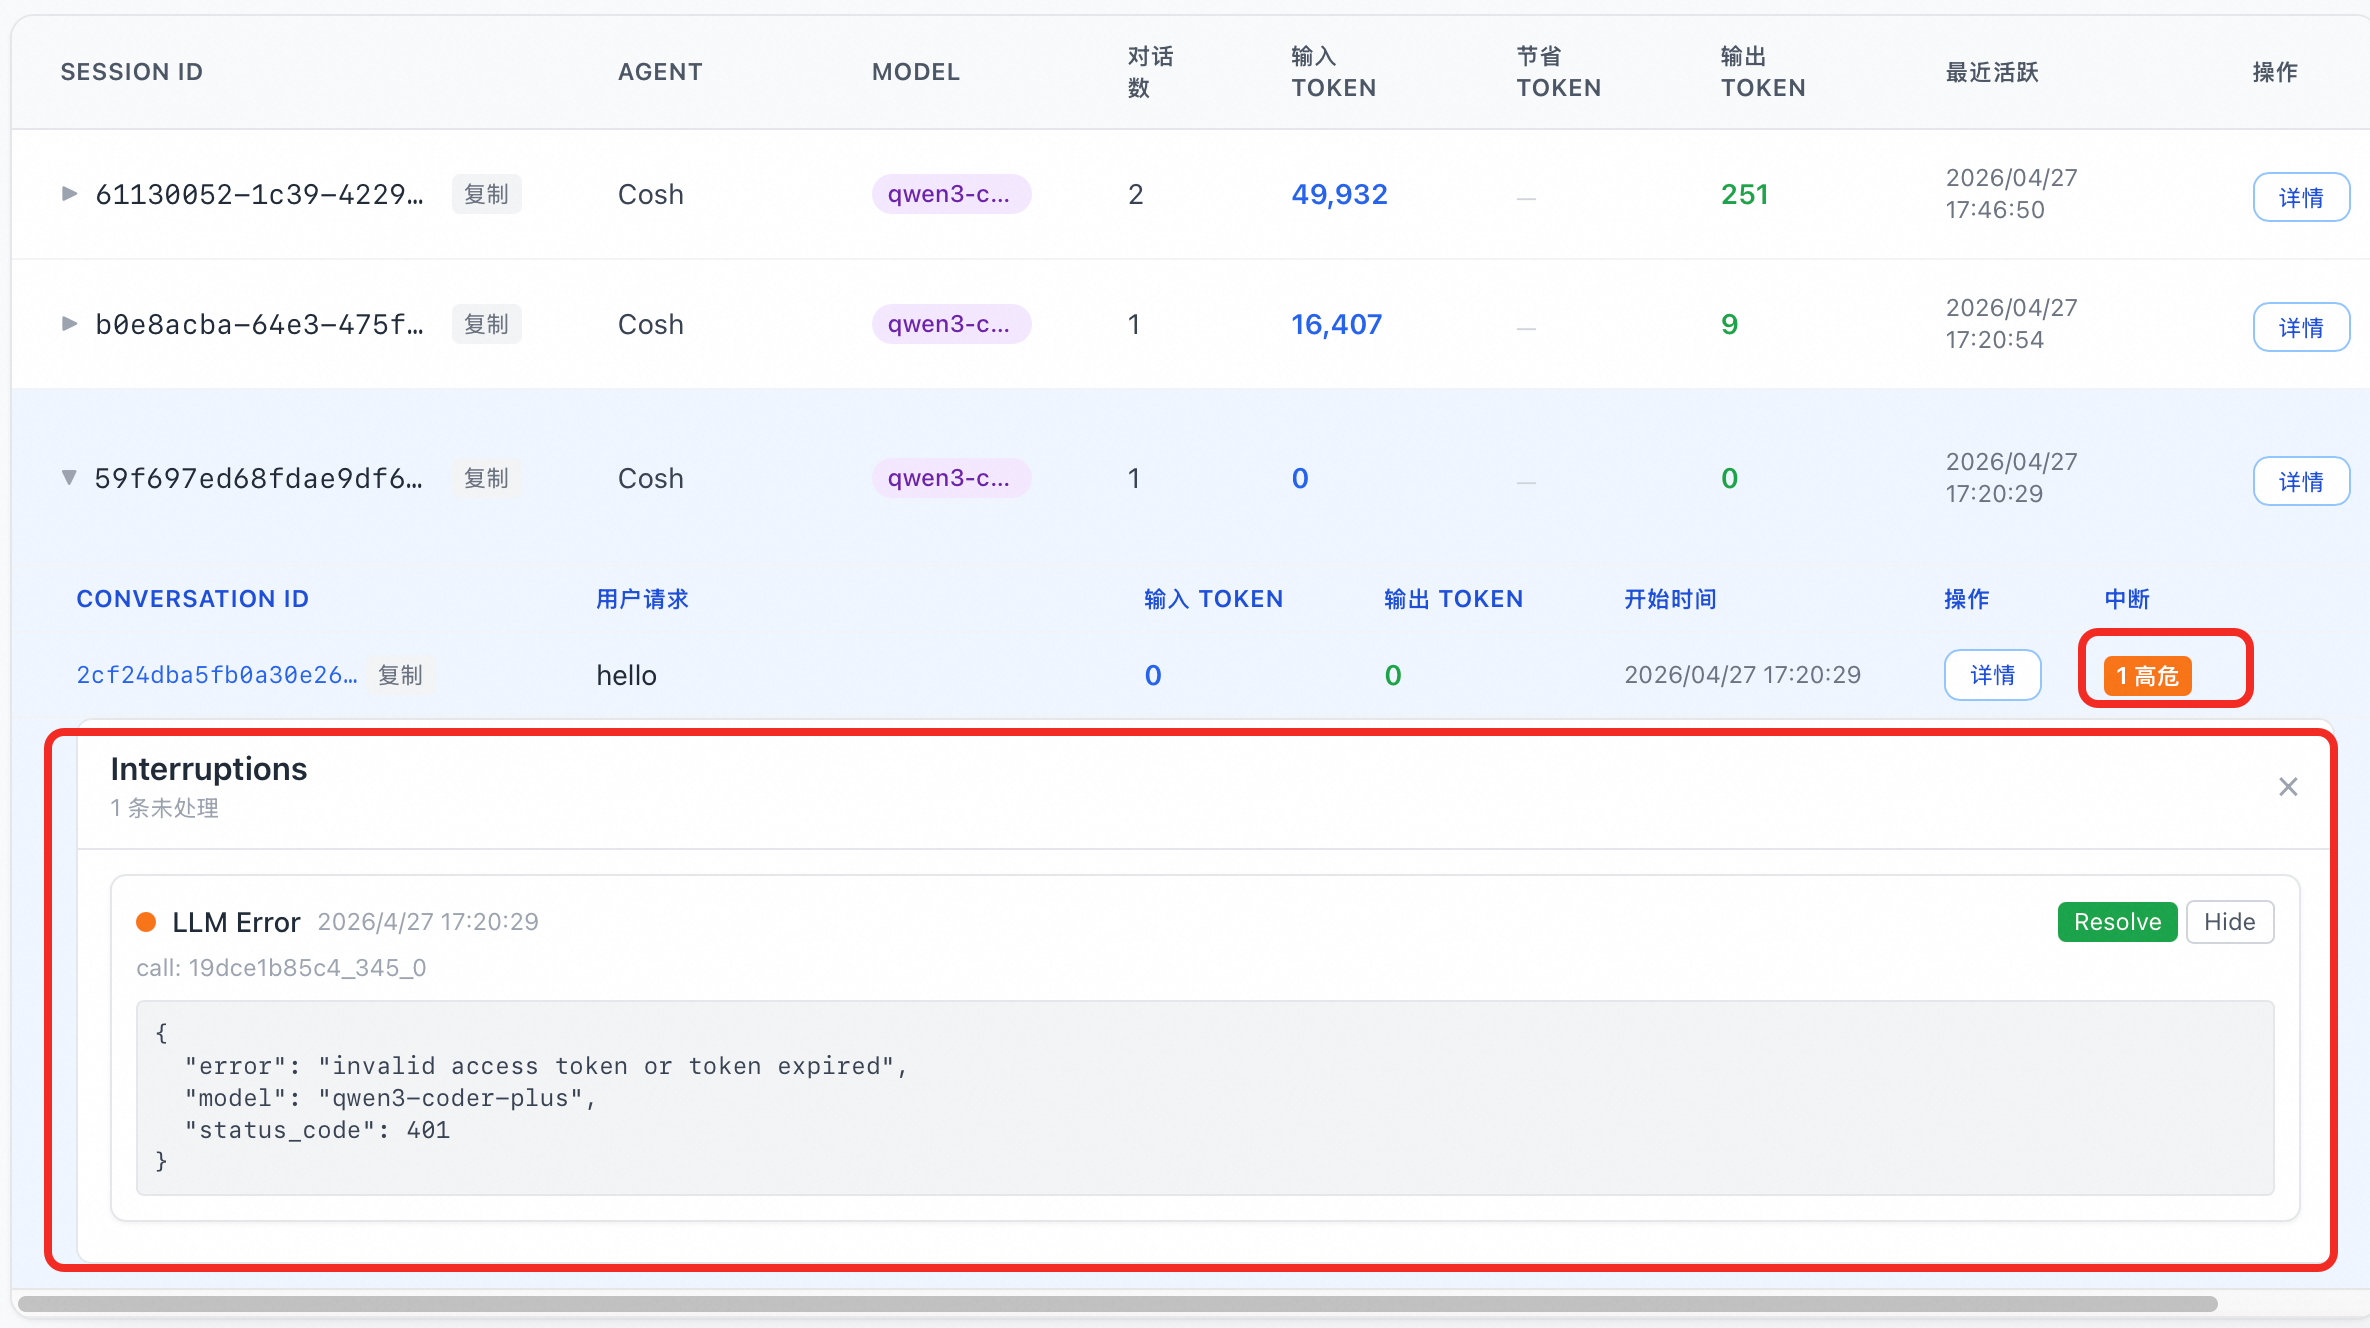The image size is (2370, 1328).
Task: Close the Interruptions panel
Action: tap(2288, 787)
